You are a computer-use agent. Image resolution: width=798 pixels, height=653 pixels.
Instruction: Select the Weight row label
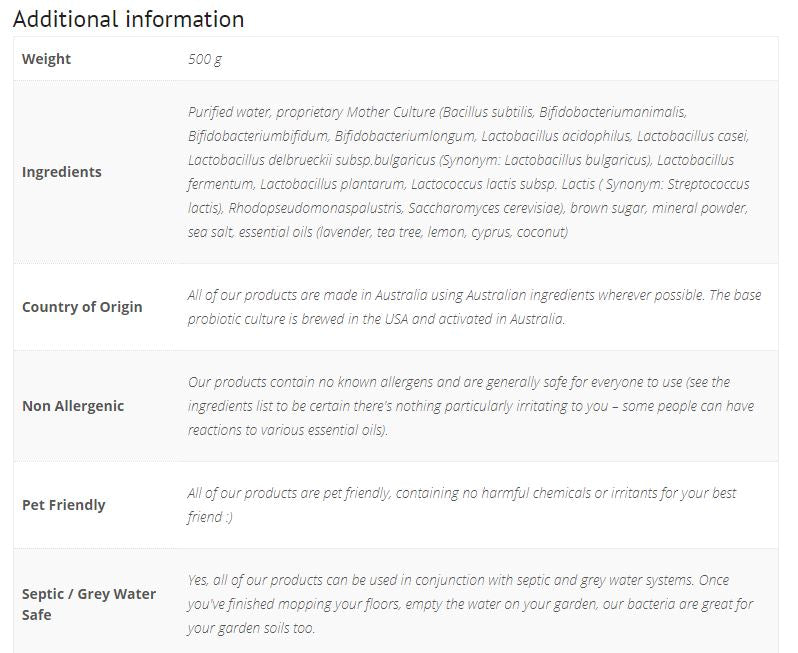(46, 59)
